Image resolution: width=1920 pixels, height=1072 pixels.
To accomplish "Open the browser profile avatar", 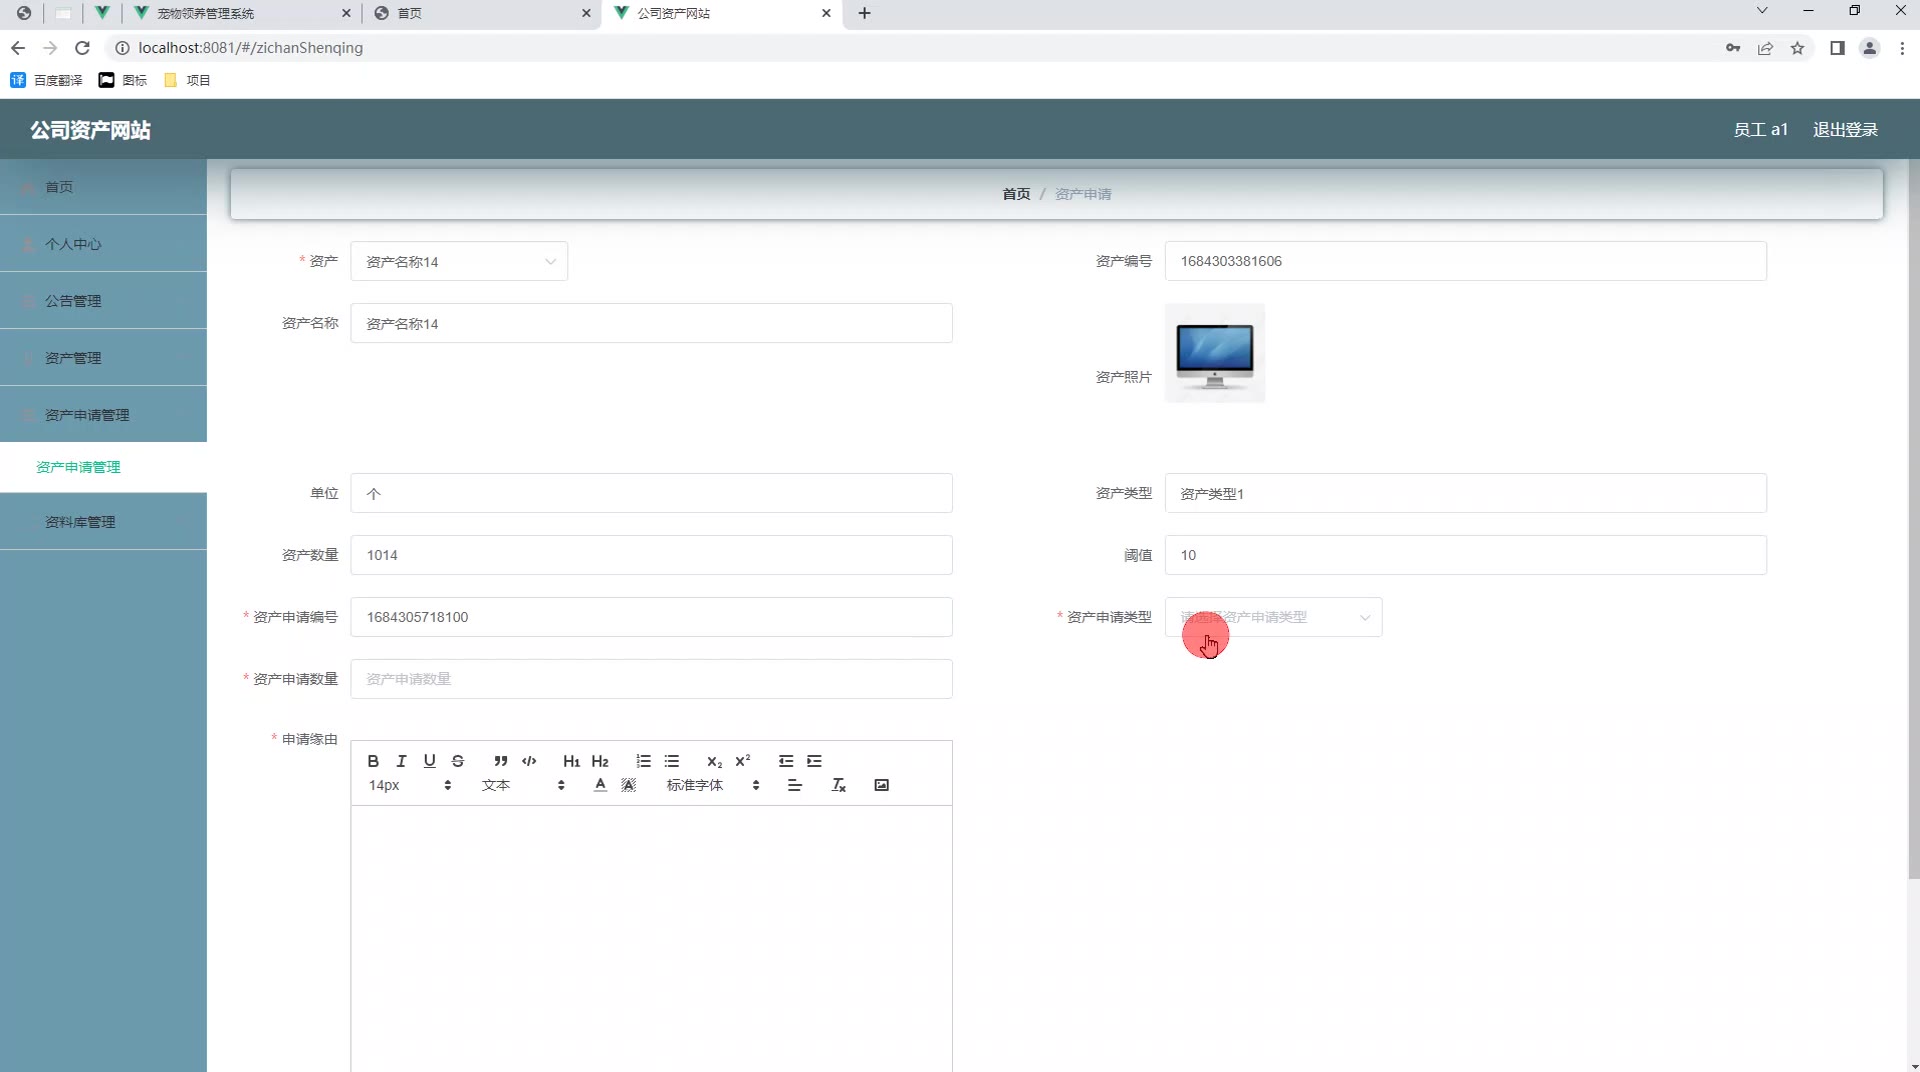I will point(1869,48).
